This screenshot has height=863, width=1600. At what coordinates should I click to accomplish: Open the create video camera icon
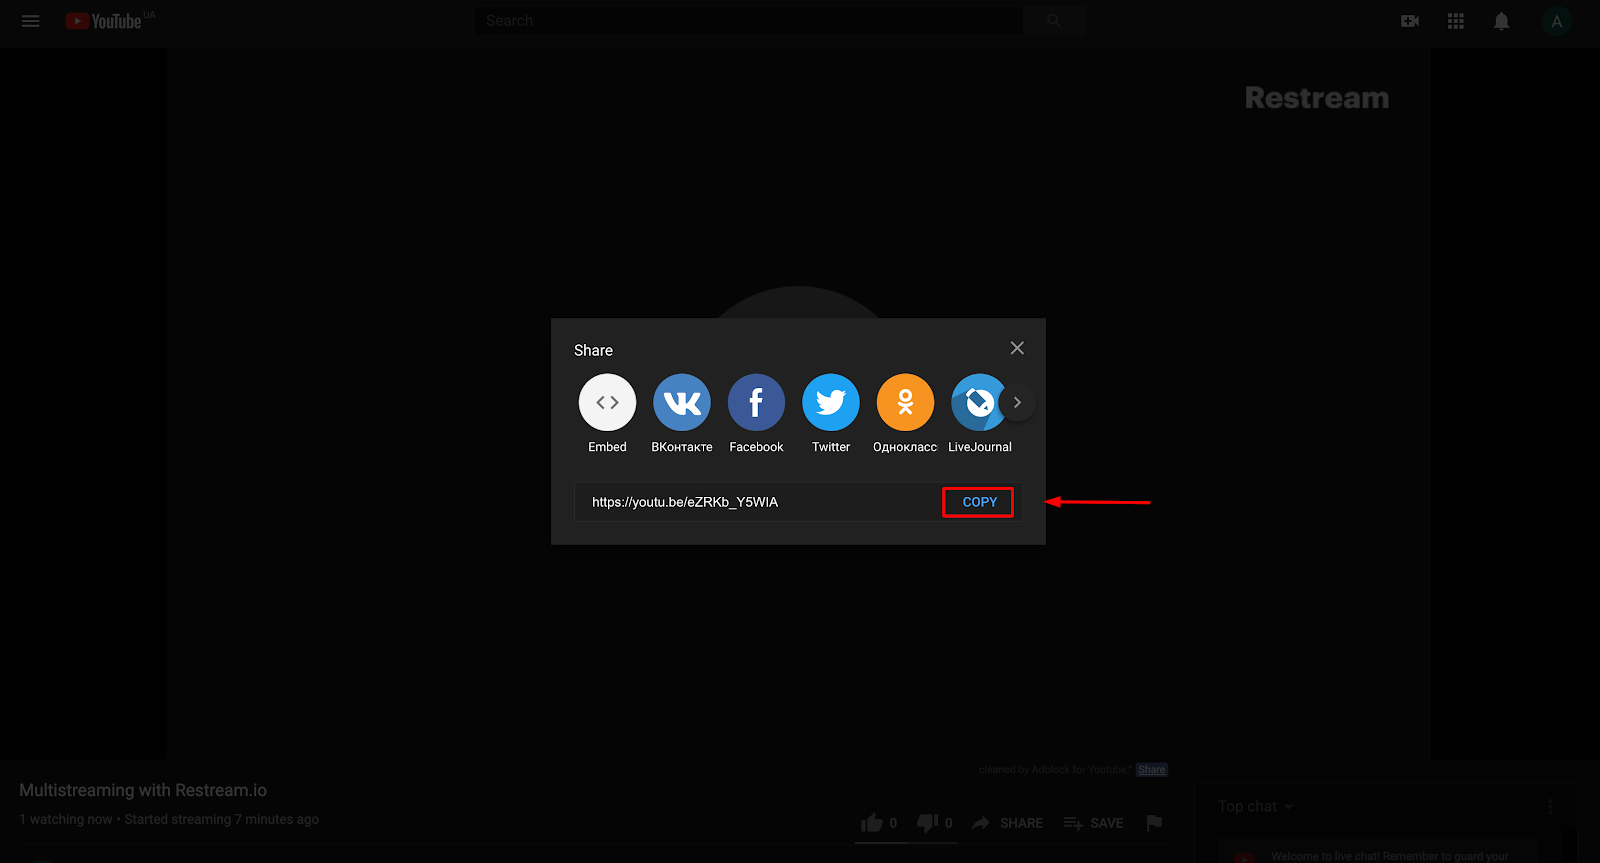[1410, 21]
